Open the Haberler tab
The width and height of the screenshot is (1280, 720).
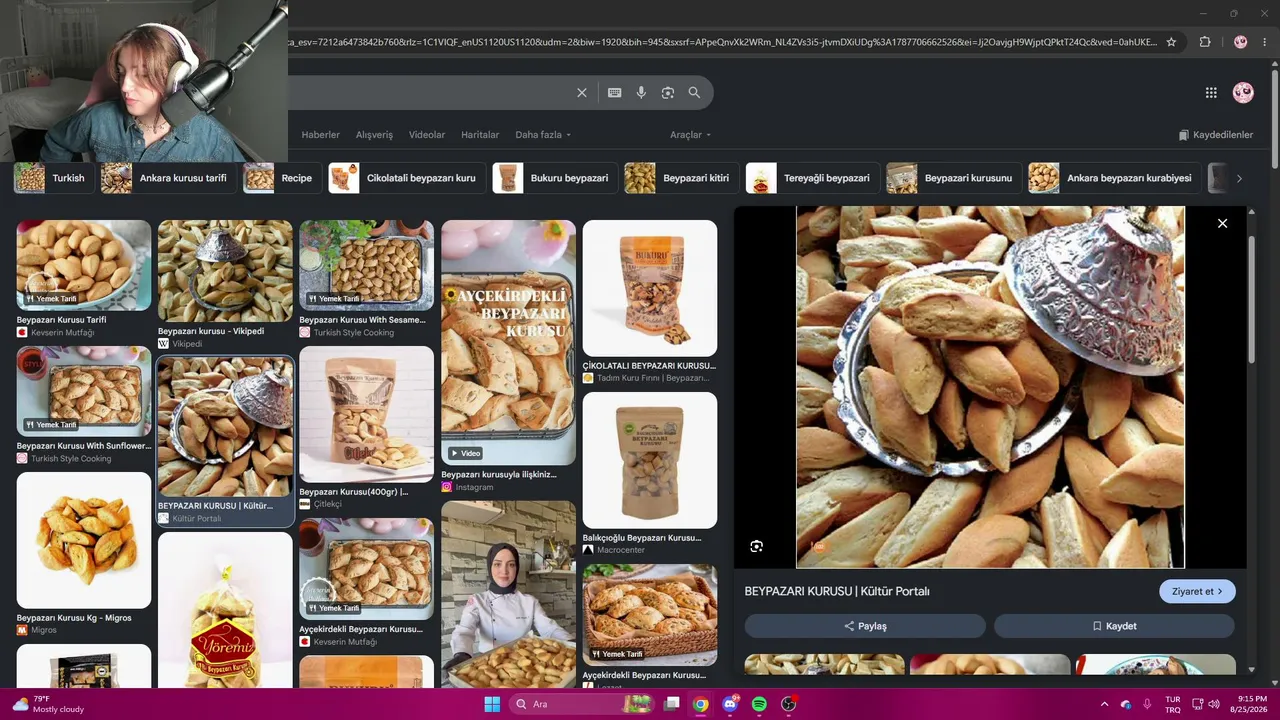pos(321,135)
